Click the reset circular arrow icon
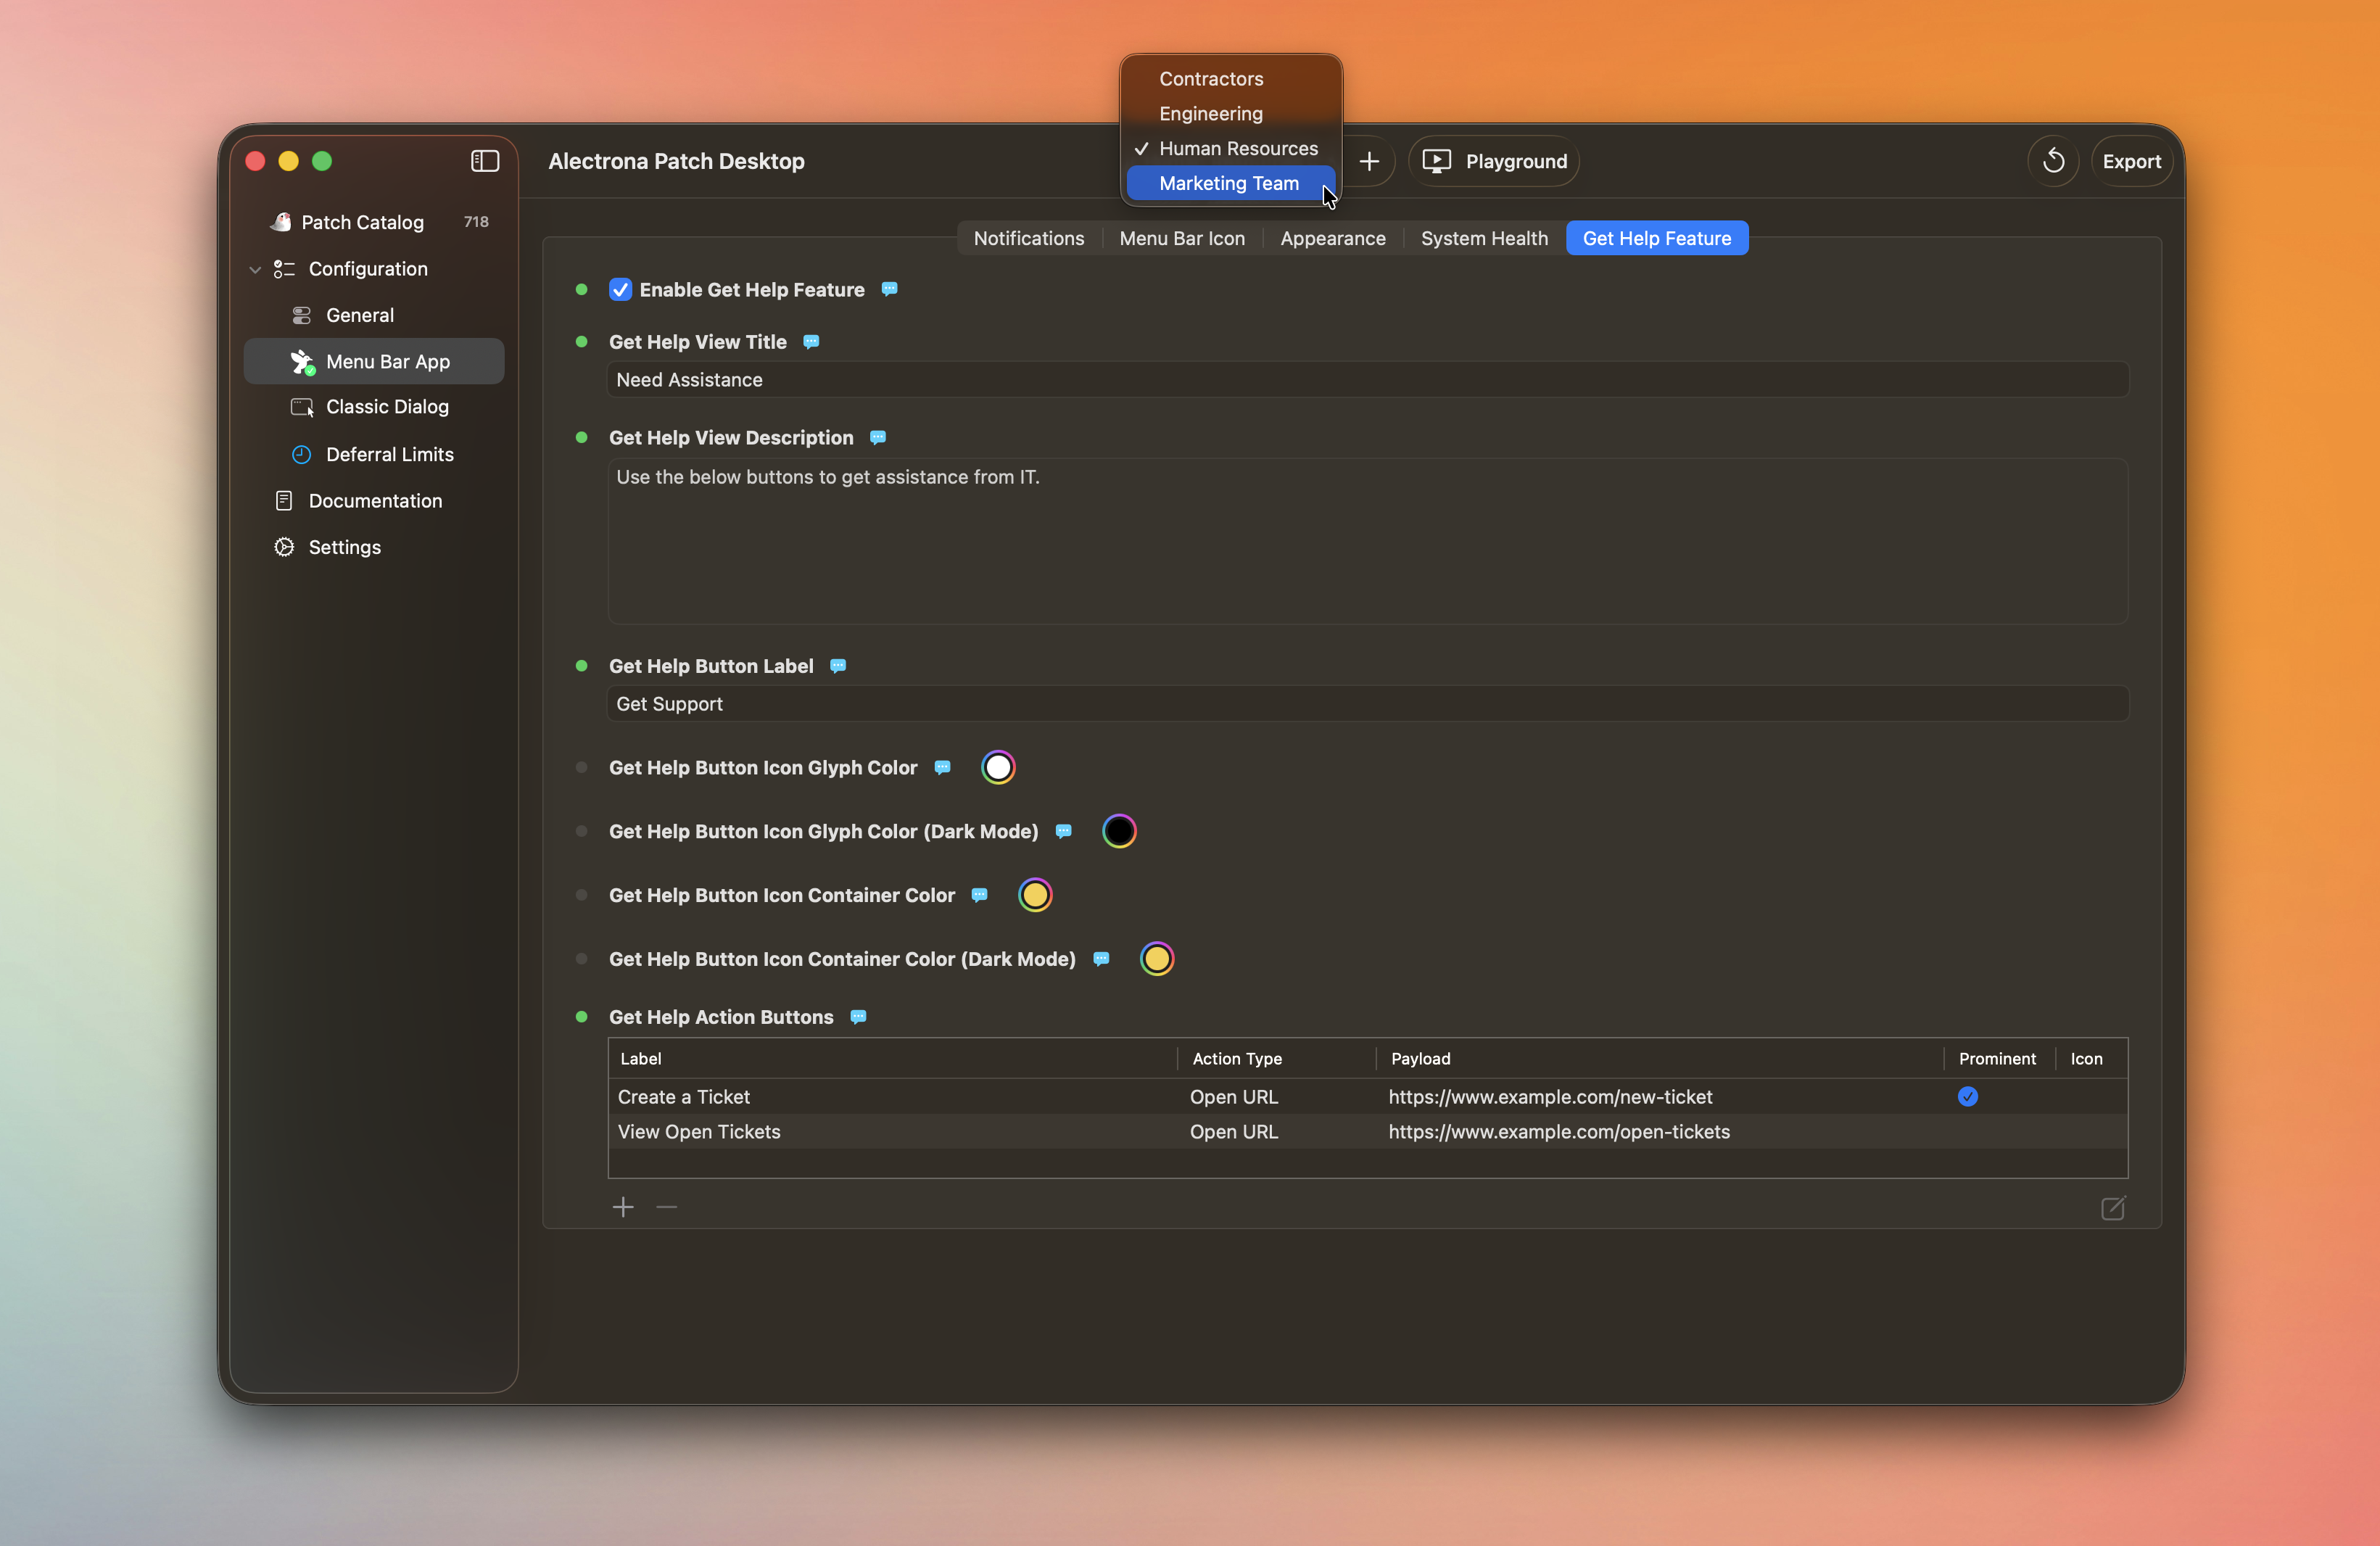This screenshot has width=2380, height=1546. (2053, 161)
